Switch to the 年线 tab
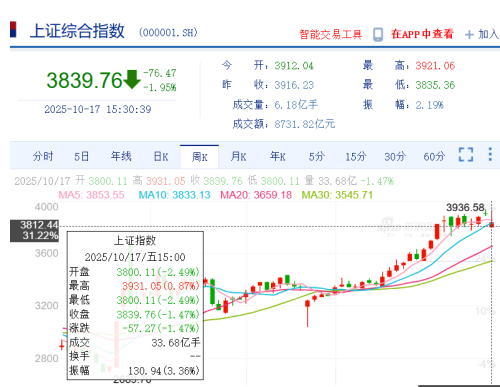This screenshot has width=500, height=387. (121, 156)
